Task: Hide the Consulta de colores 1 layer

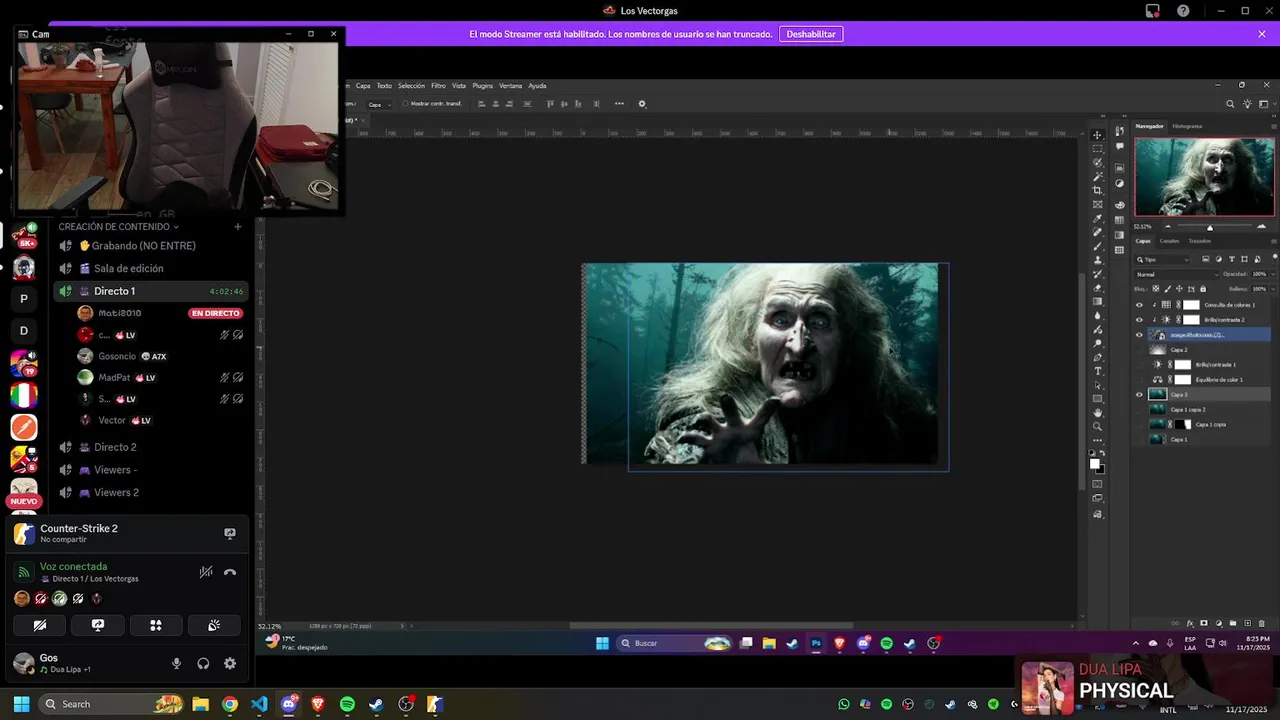Action: point(1139,305)
